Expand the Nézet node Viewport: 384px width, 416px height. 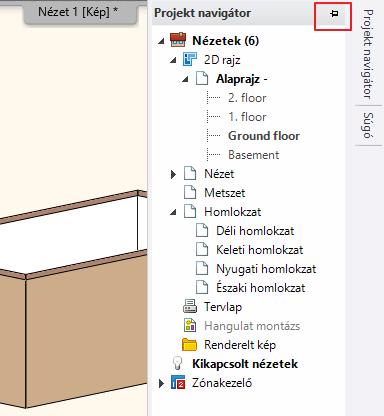[173, 174]
